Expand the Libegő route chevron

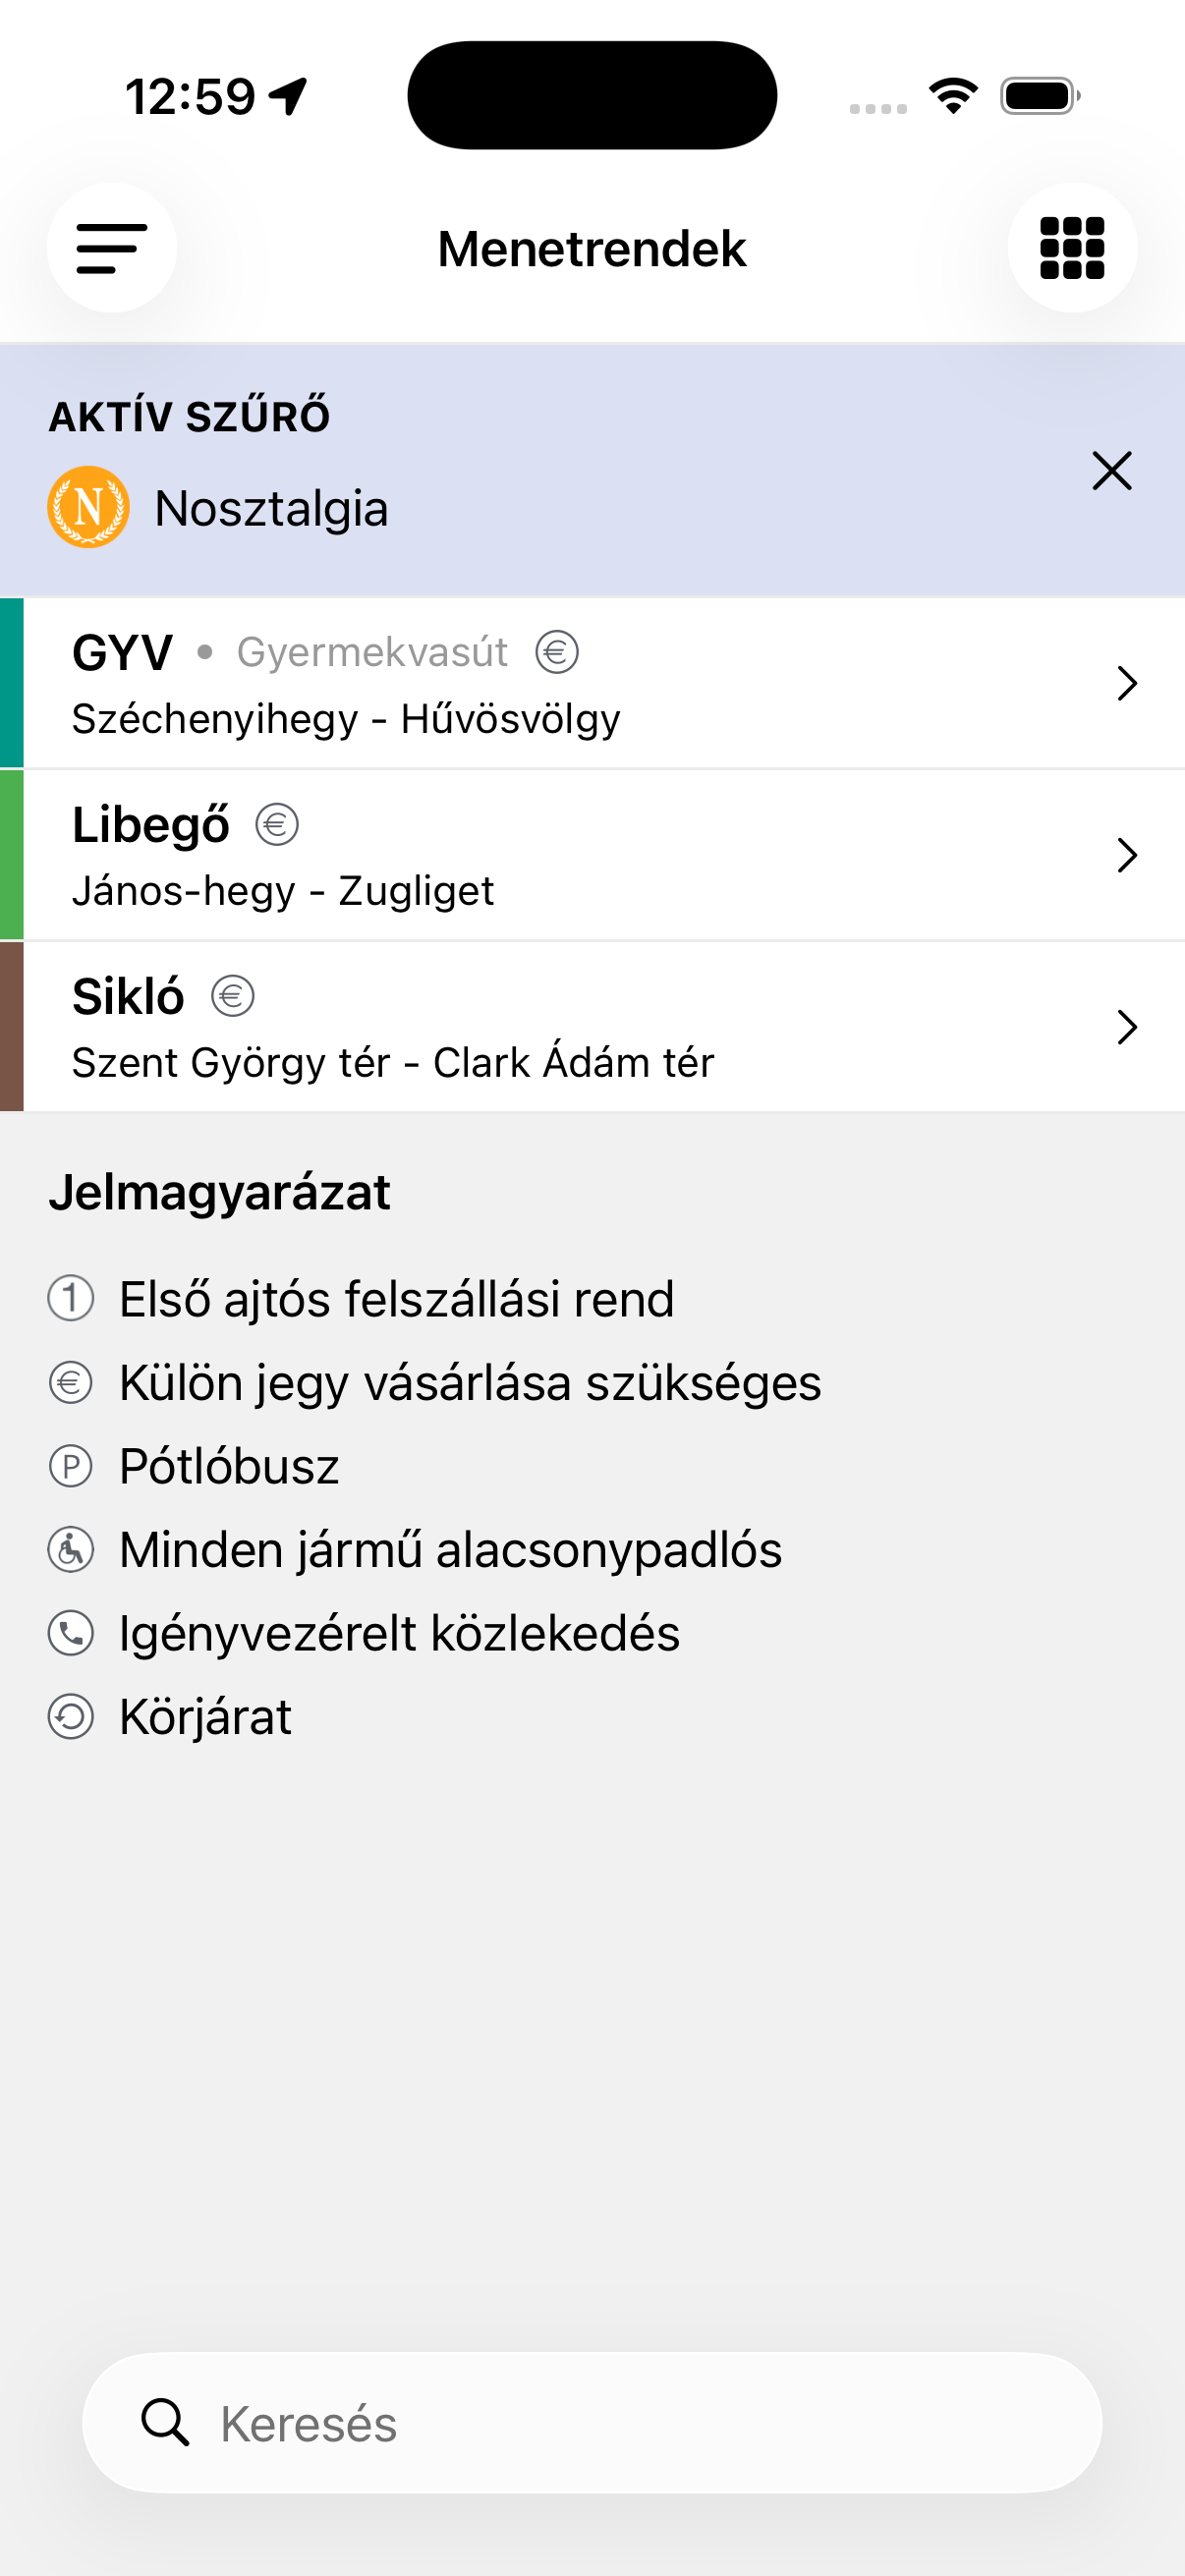tap(1127, 855)
